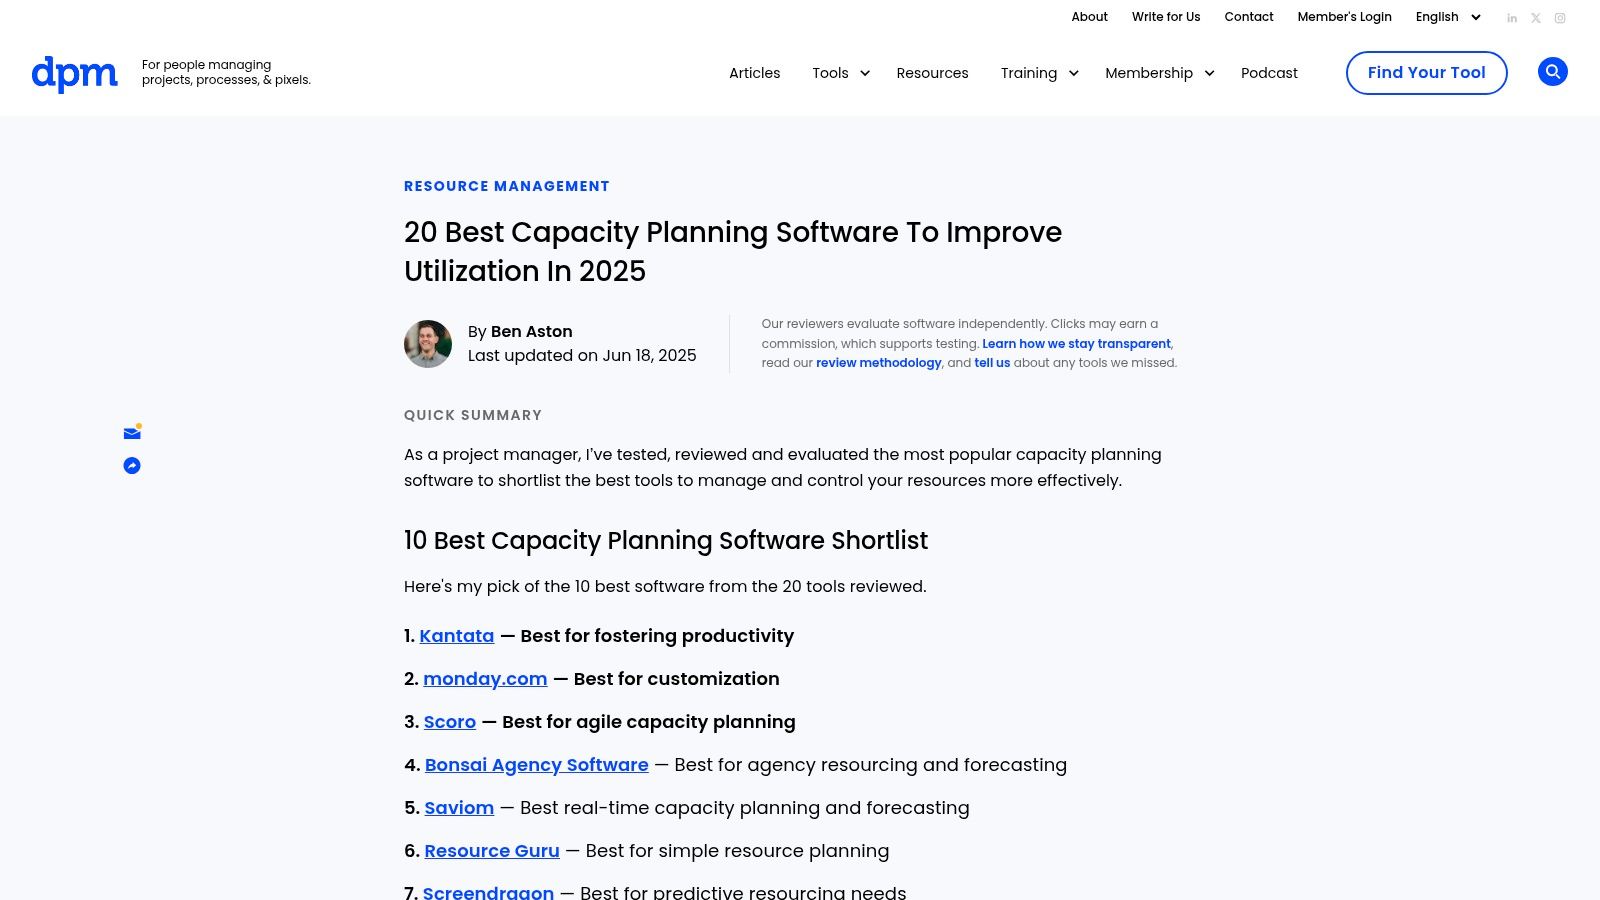Viewport: 1600px width, 900px height.
Task: Click the "Best for fostering productivity" text
Action: coord(657,636)
